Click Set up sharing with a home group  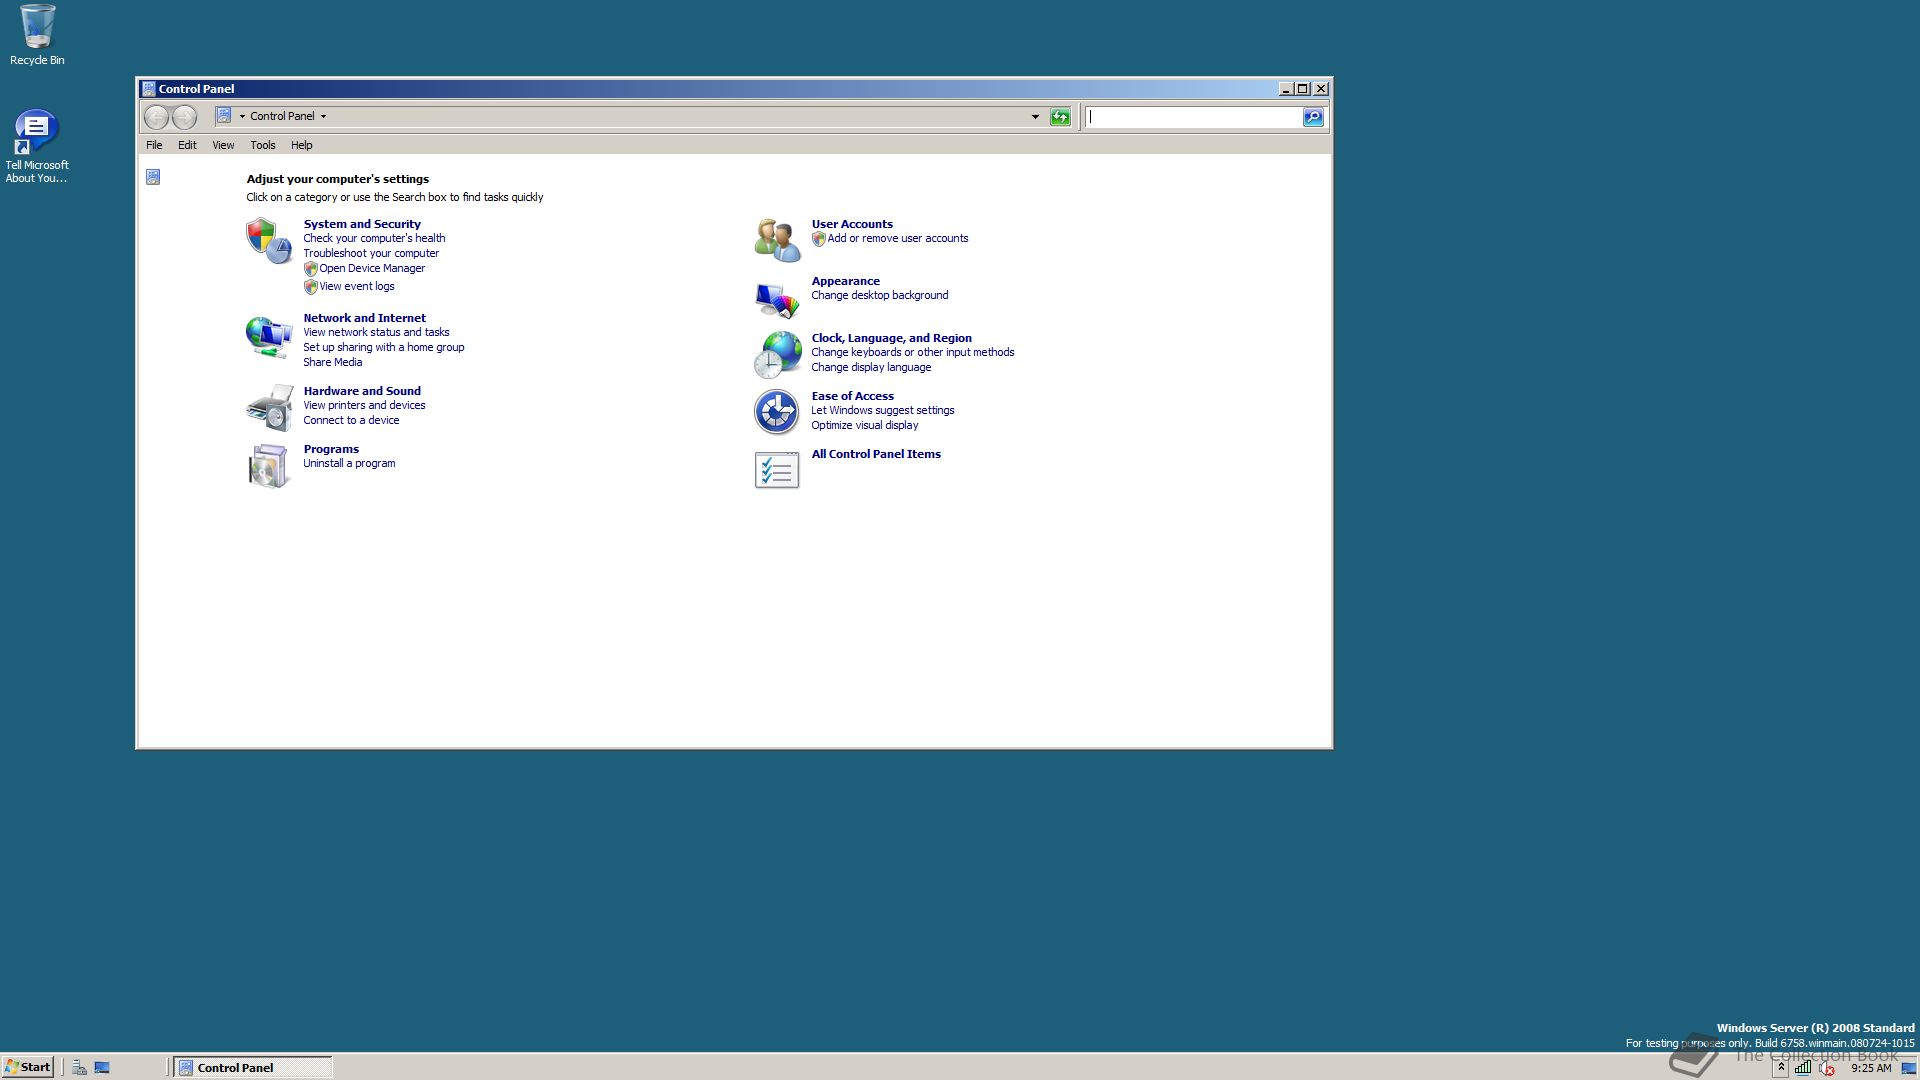384,347
